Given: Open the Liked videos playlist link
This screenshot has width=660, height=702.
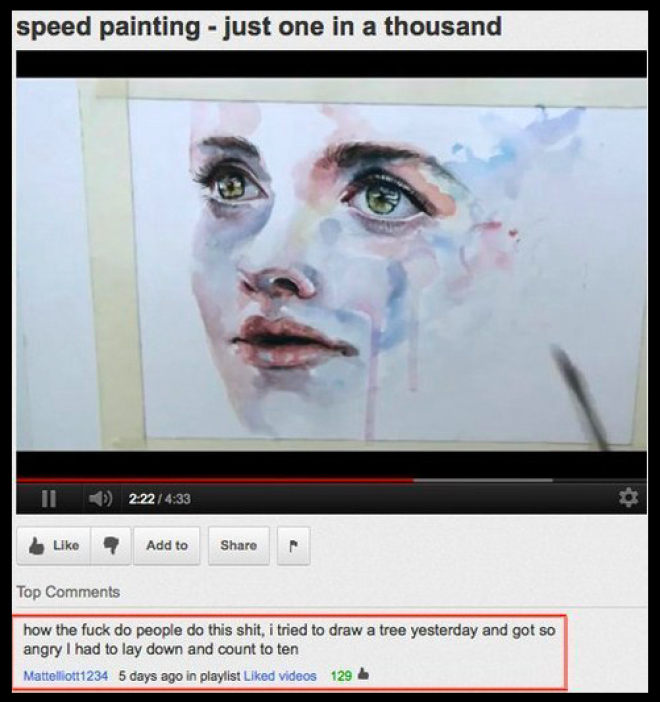Looking at the screenshot, I should click(280, 676).
